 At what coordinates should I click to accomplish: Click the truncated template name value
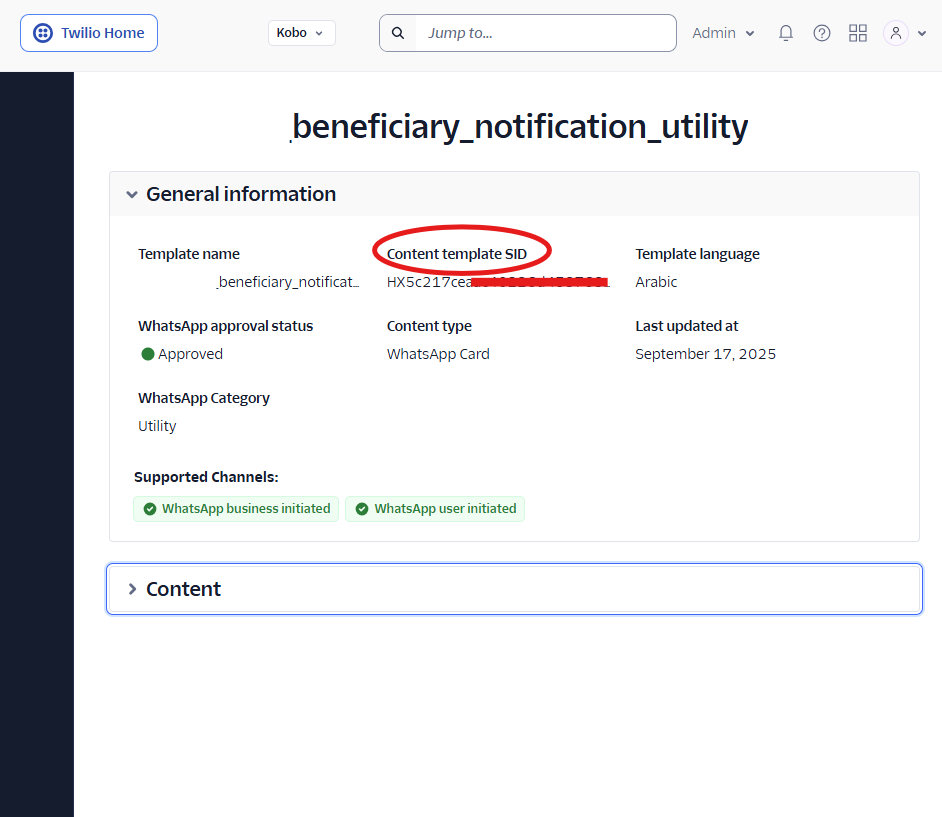288,282
